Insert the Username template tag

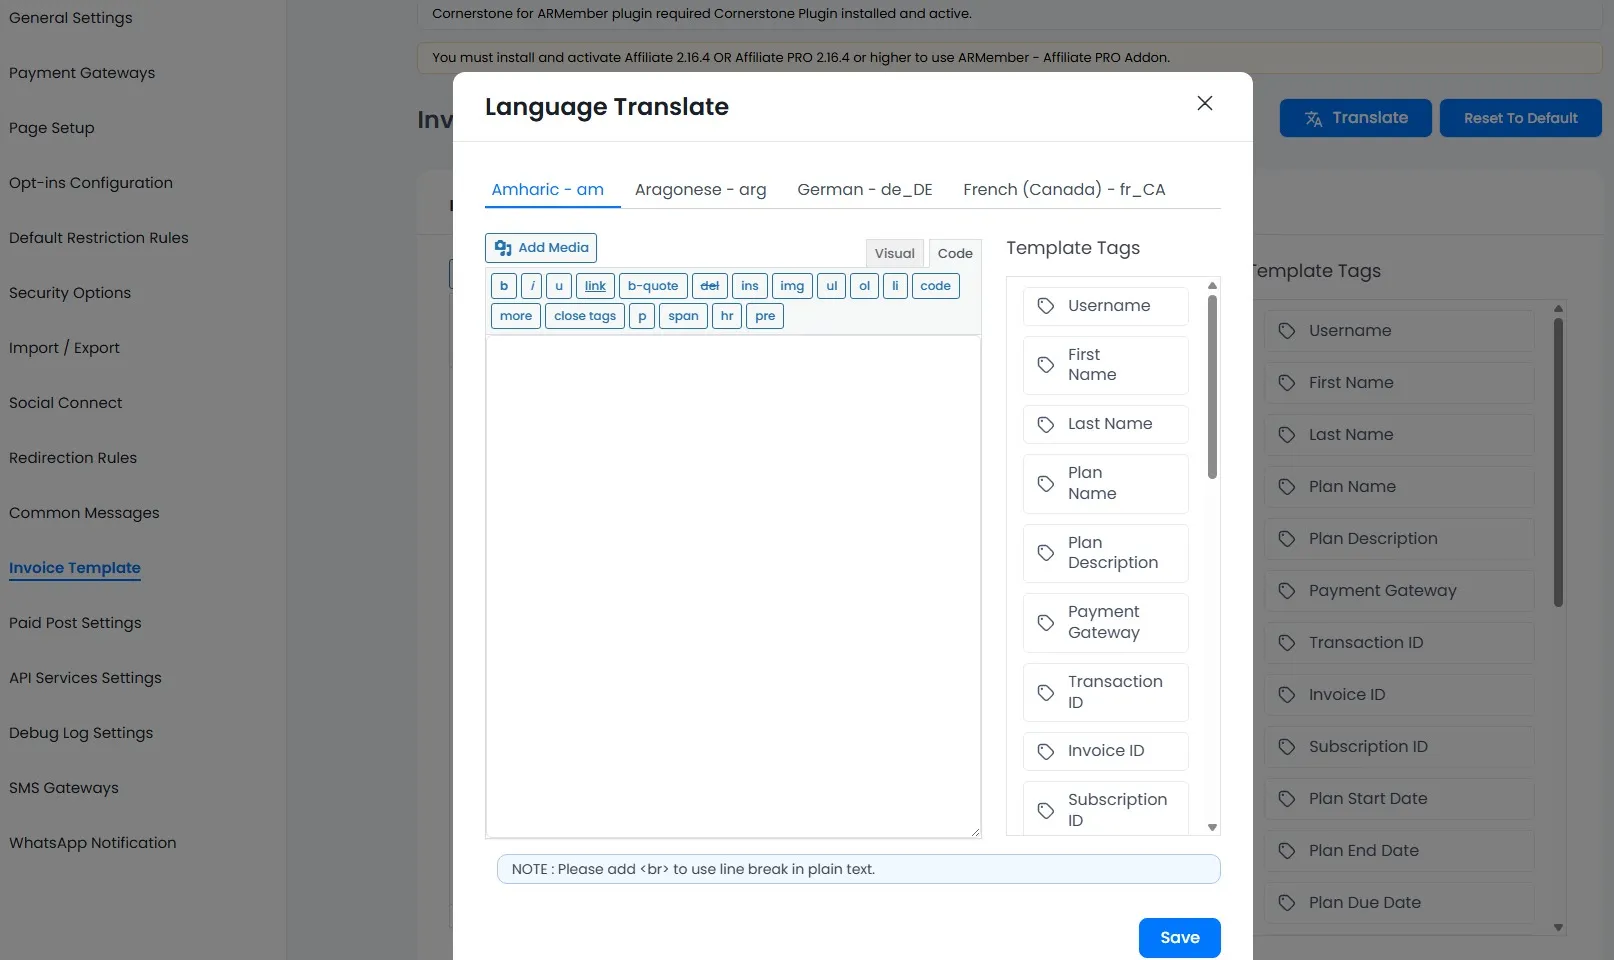(x=1104, y=305)
